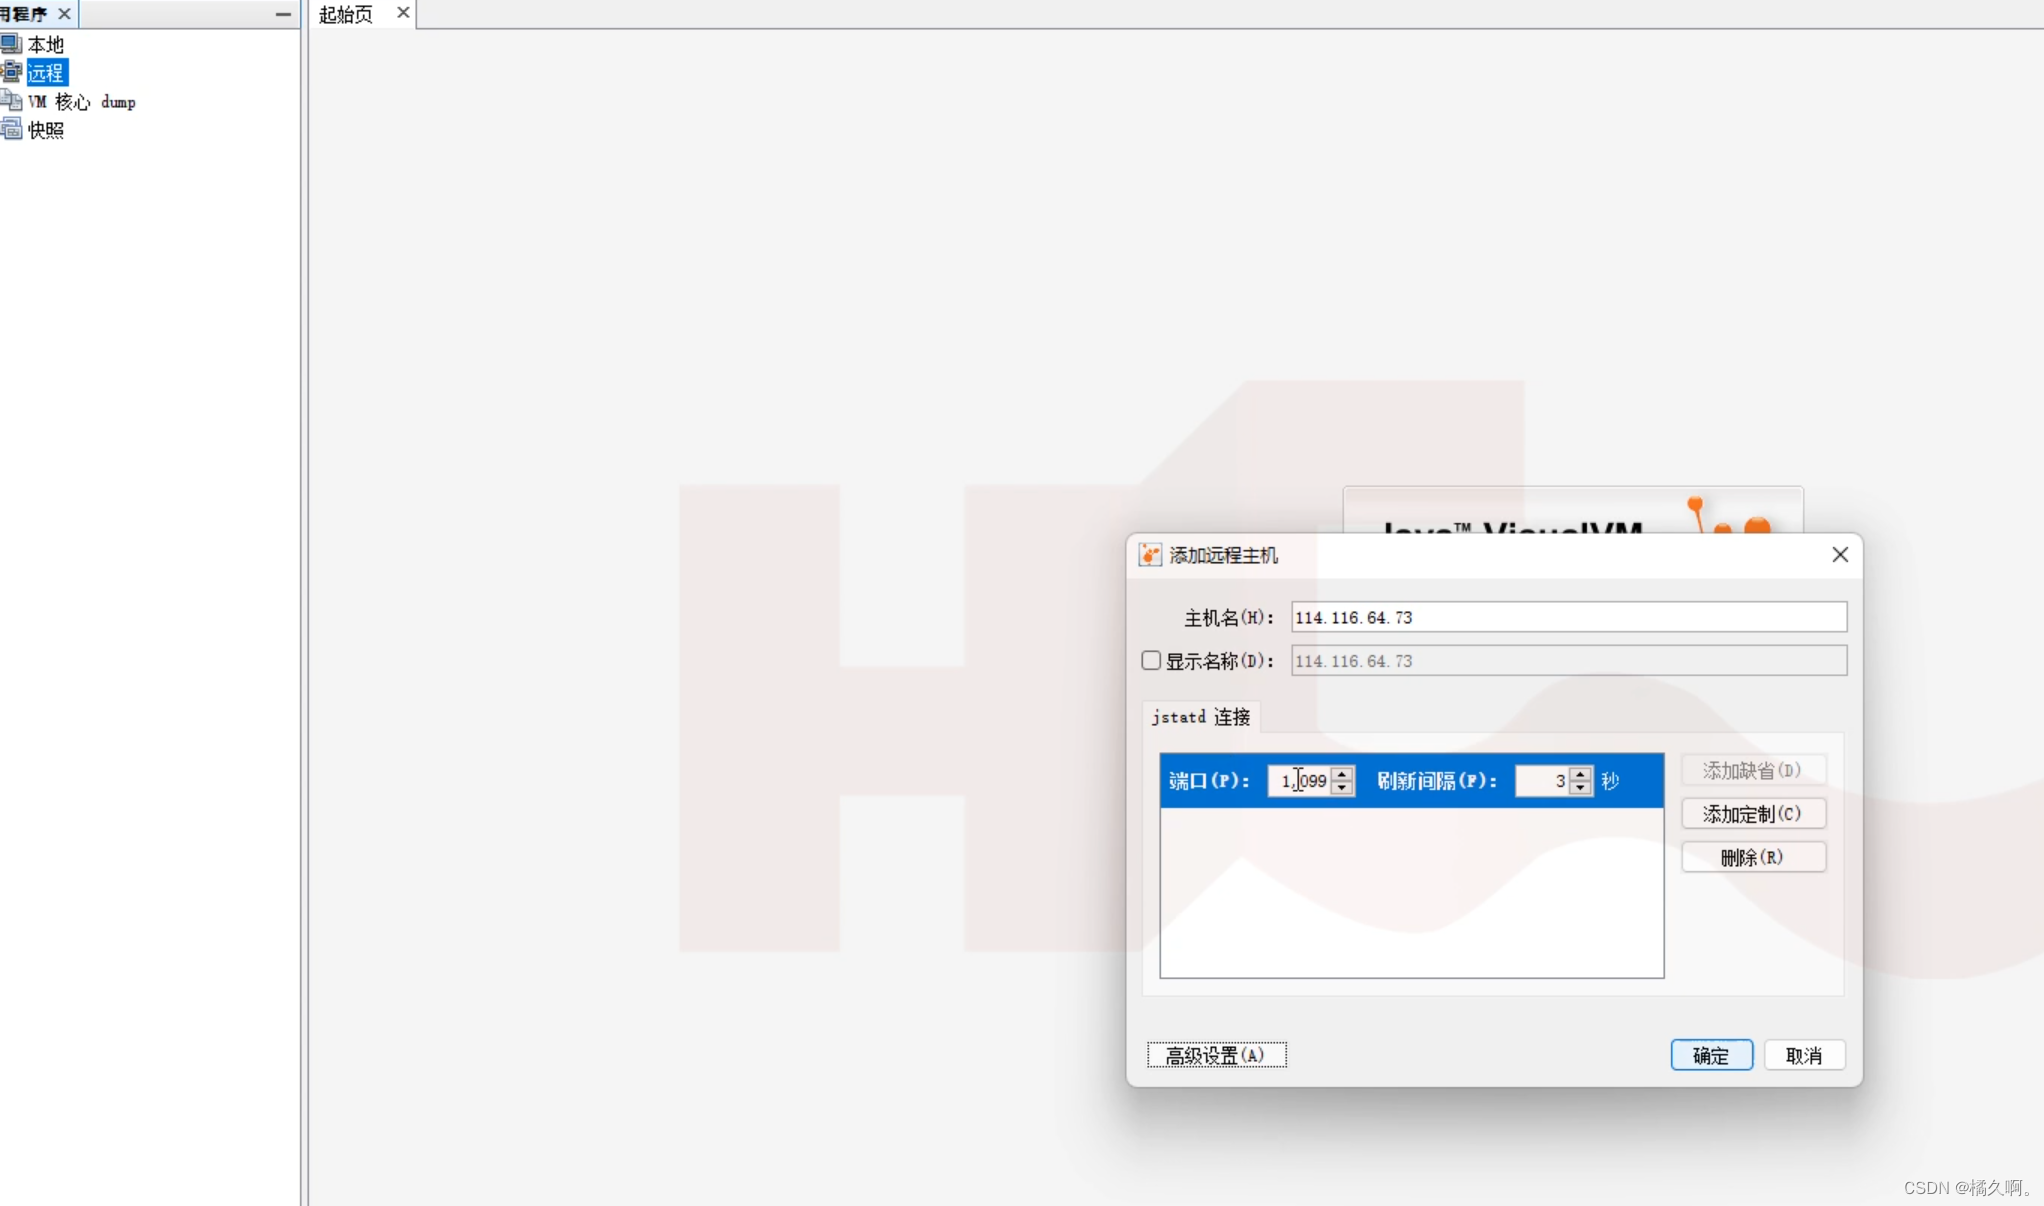Image resolution: width=2044 pixels, height=1206 pixels.
Task: Click the VisualVM icon in dialog title
Action: point(1150,555)
